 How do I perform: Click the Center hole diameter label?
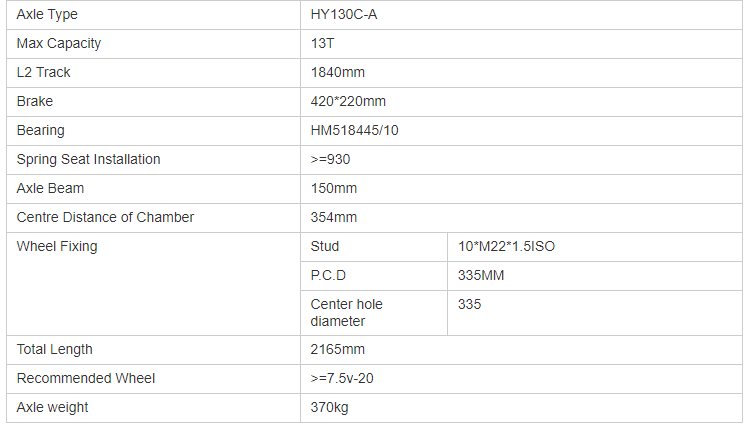(x=346, y=313)
